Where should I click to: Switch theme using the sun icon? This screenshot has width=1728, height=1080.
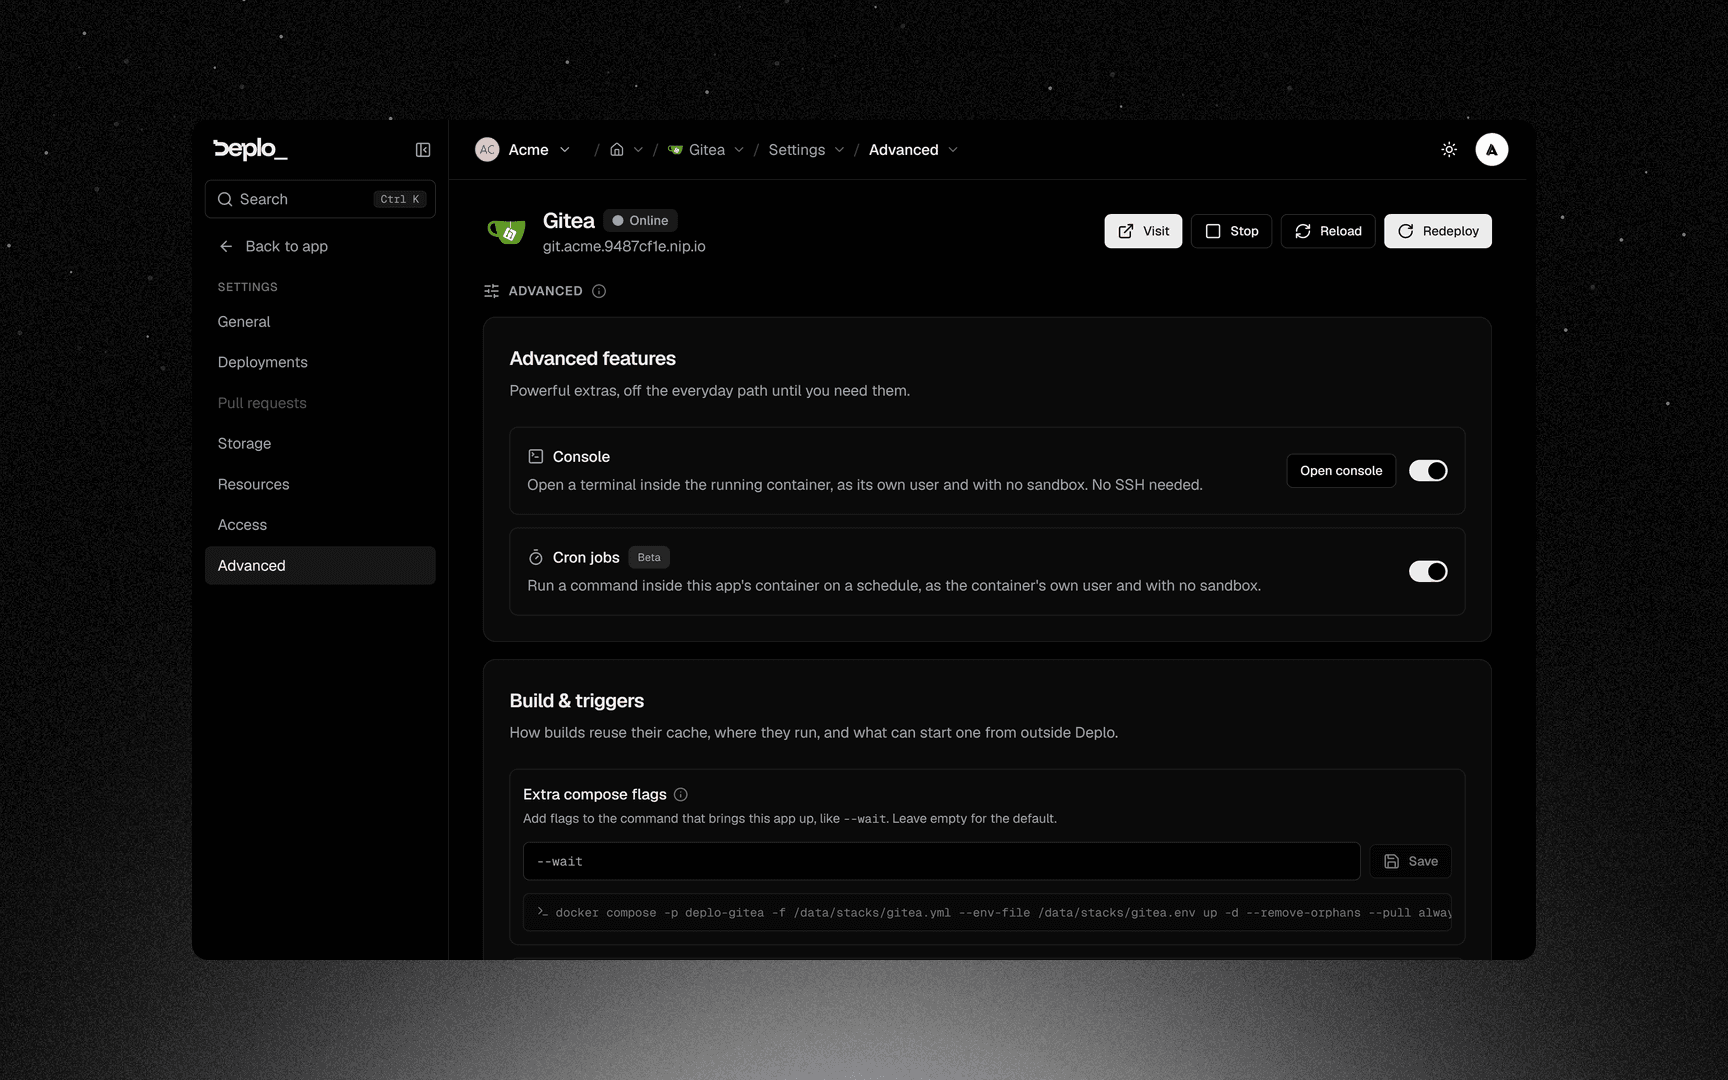1449,150
